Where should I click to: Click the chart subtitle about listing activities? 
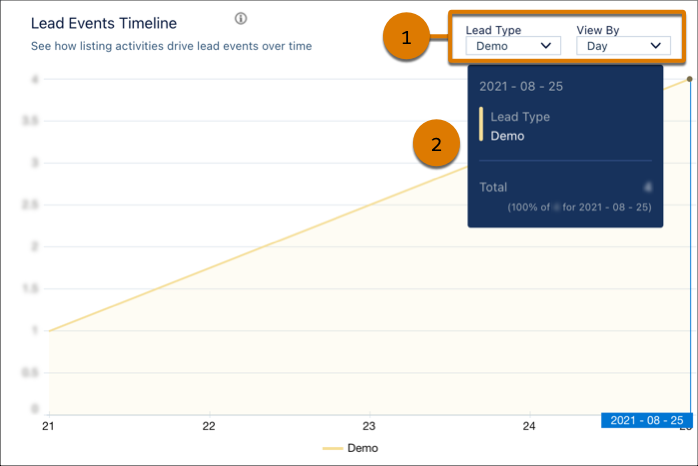click(171, 46)
